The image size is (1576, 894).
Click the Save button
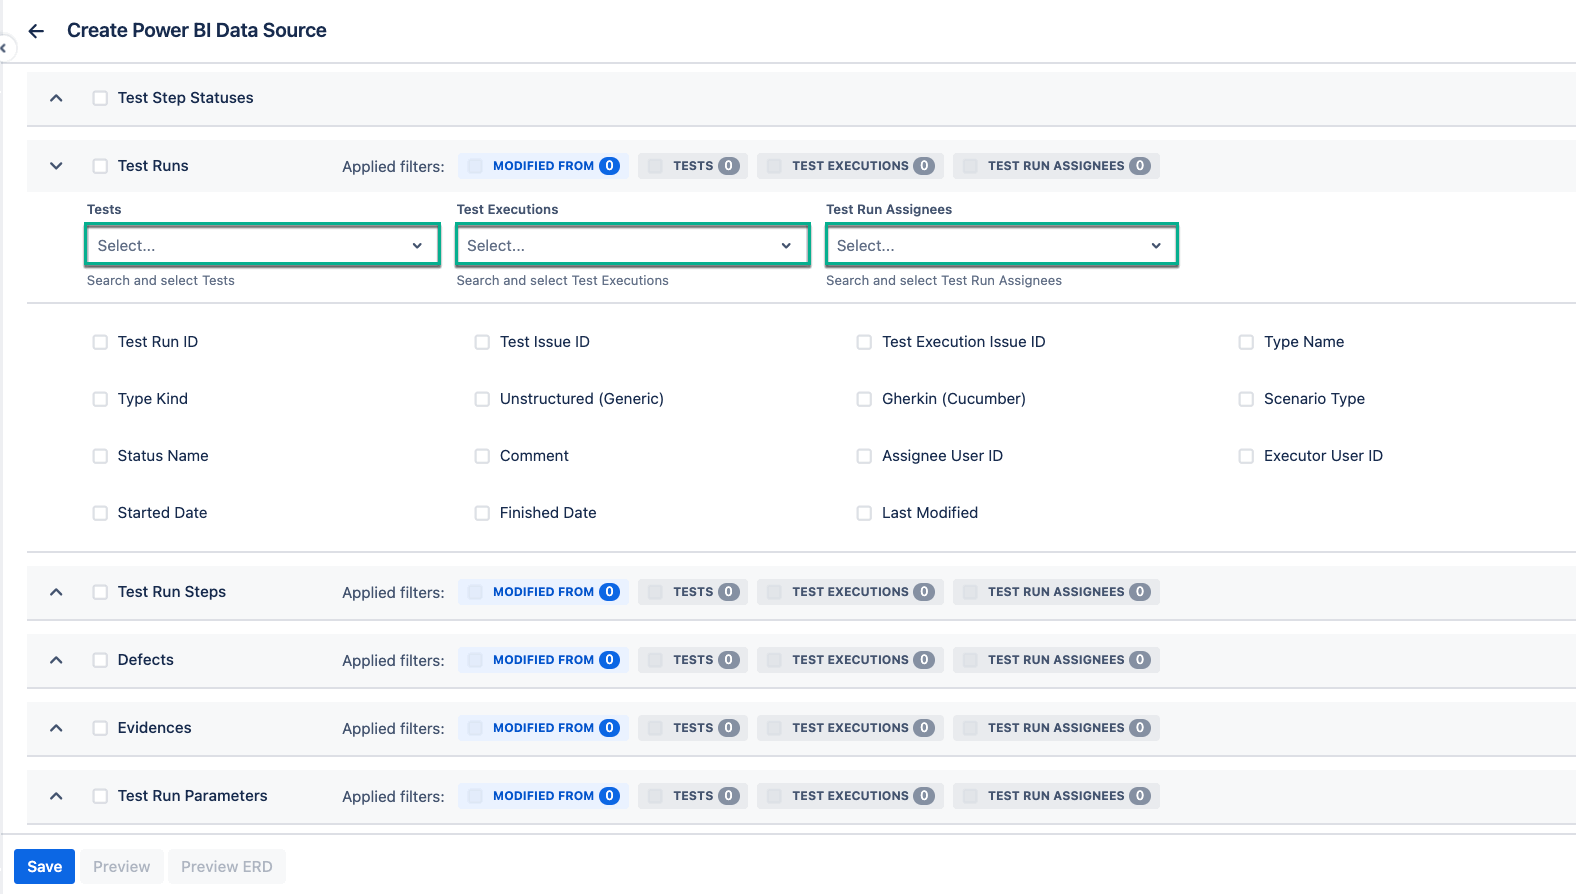click(x=45, y=867)
